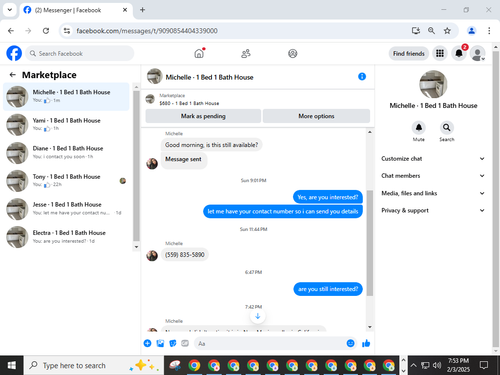Click the (559) 835-5890 message

pyautogui.click(x=185, y=255)
